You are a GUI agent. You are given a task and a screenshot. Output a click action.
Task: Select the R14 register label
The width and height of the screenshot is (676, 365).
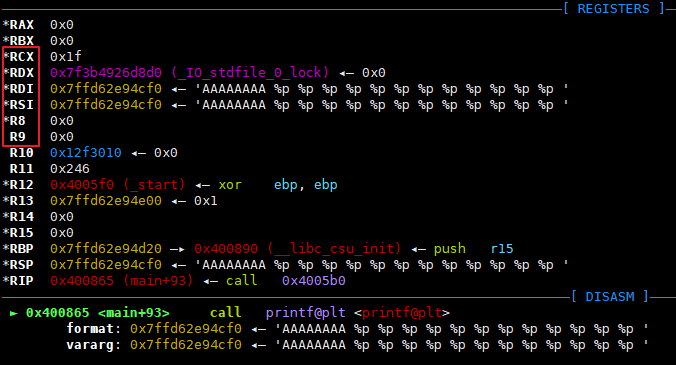[22, 217]
